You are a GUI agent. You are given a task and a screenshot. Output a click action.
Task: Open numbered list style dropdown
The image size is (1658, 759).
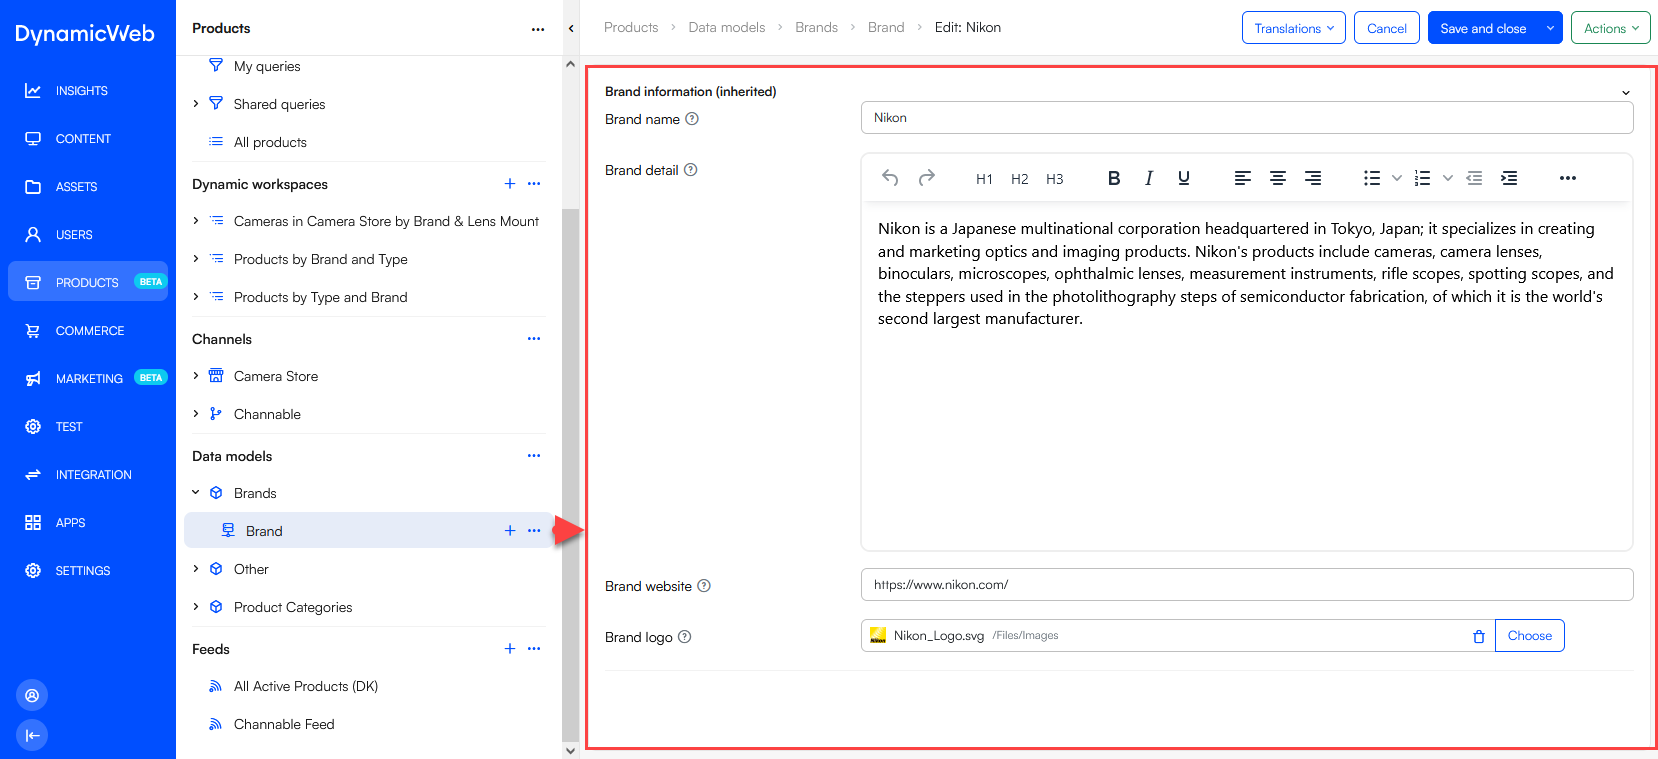tap(1447, 178)
